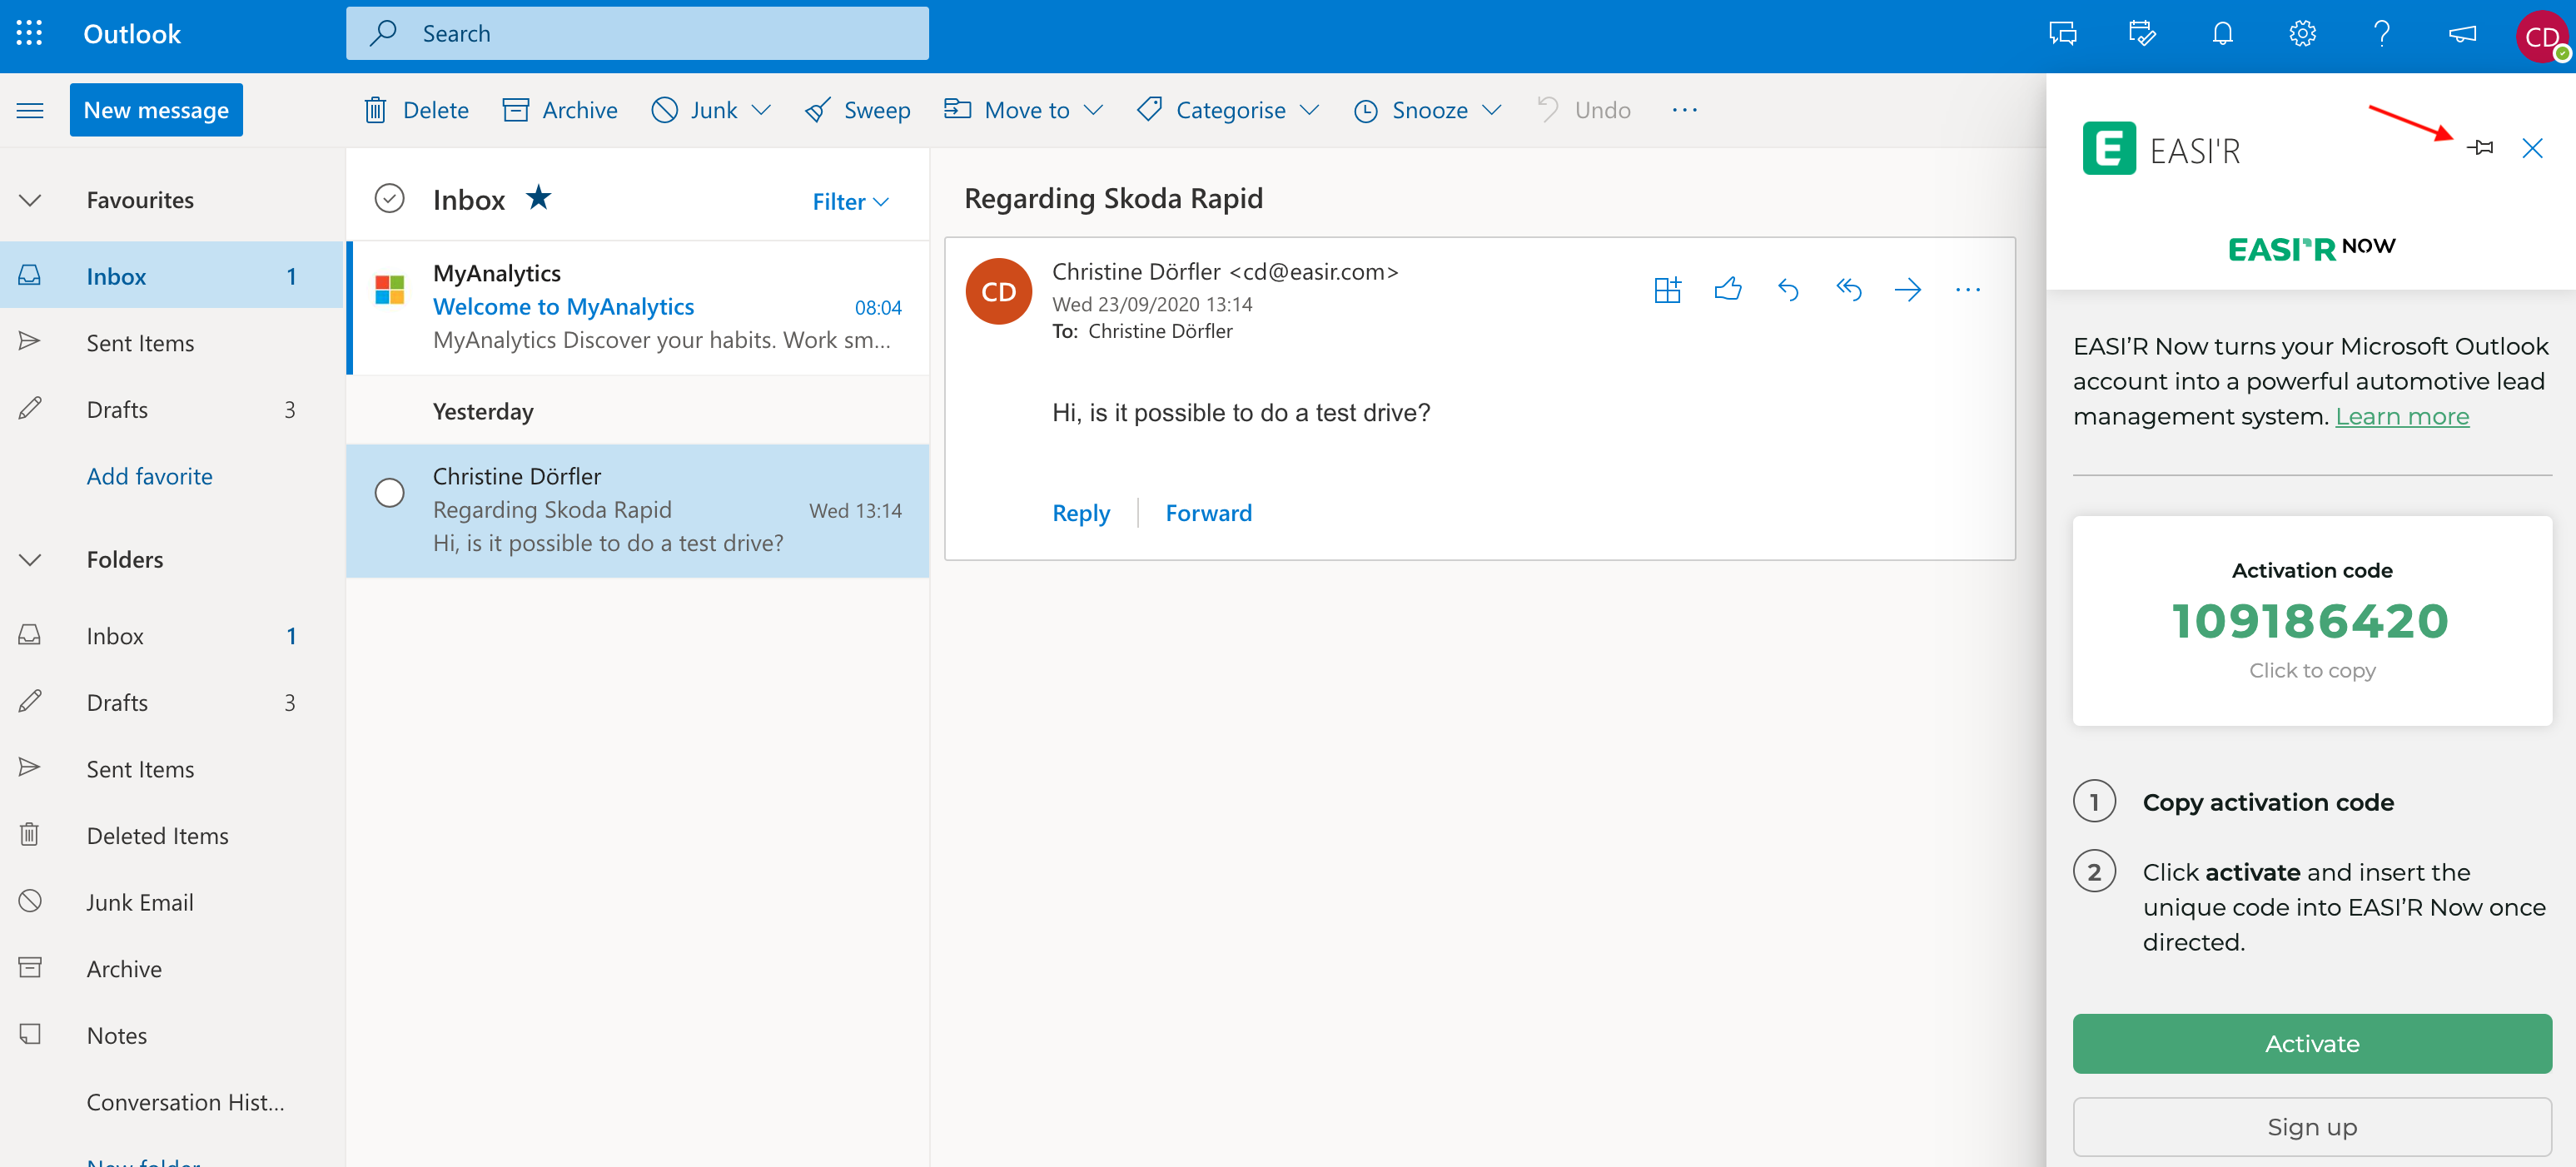Select the Christine Dörfler message circle
2576x1167 pixels.
pos(389,492)
